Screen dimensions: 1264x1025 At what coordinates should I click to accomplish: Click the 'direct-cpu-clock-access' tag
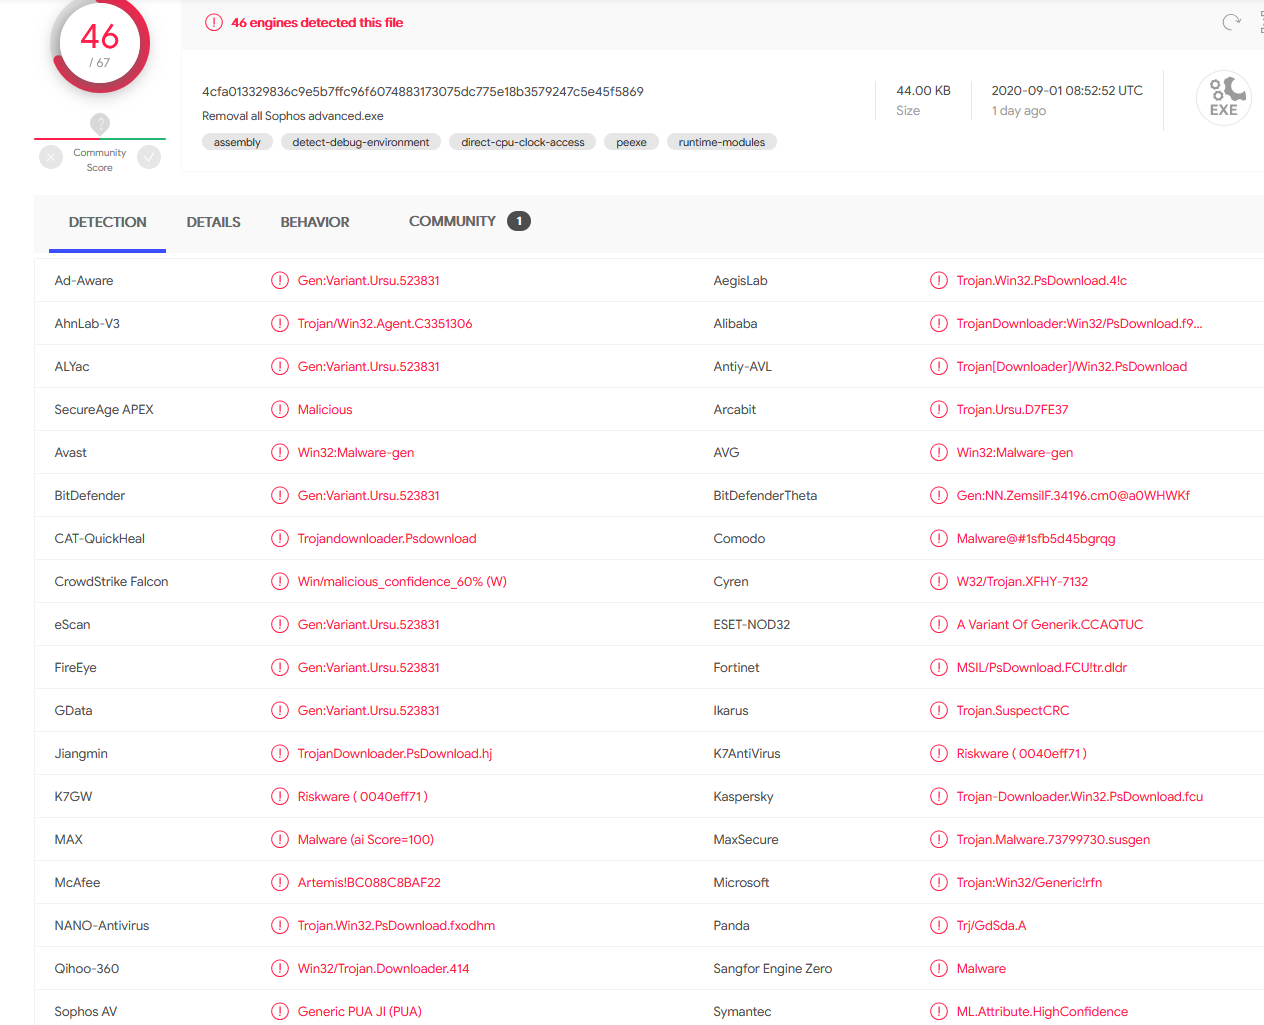pyautogui.click(x=523, y=142)
